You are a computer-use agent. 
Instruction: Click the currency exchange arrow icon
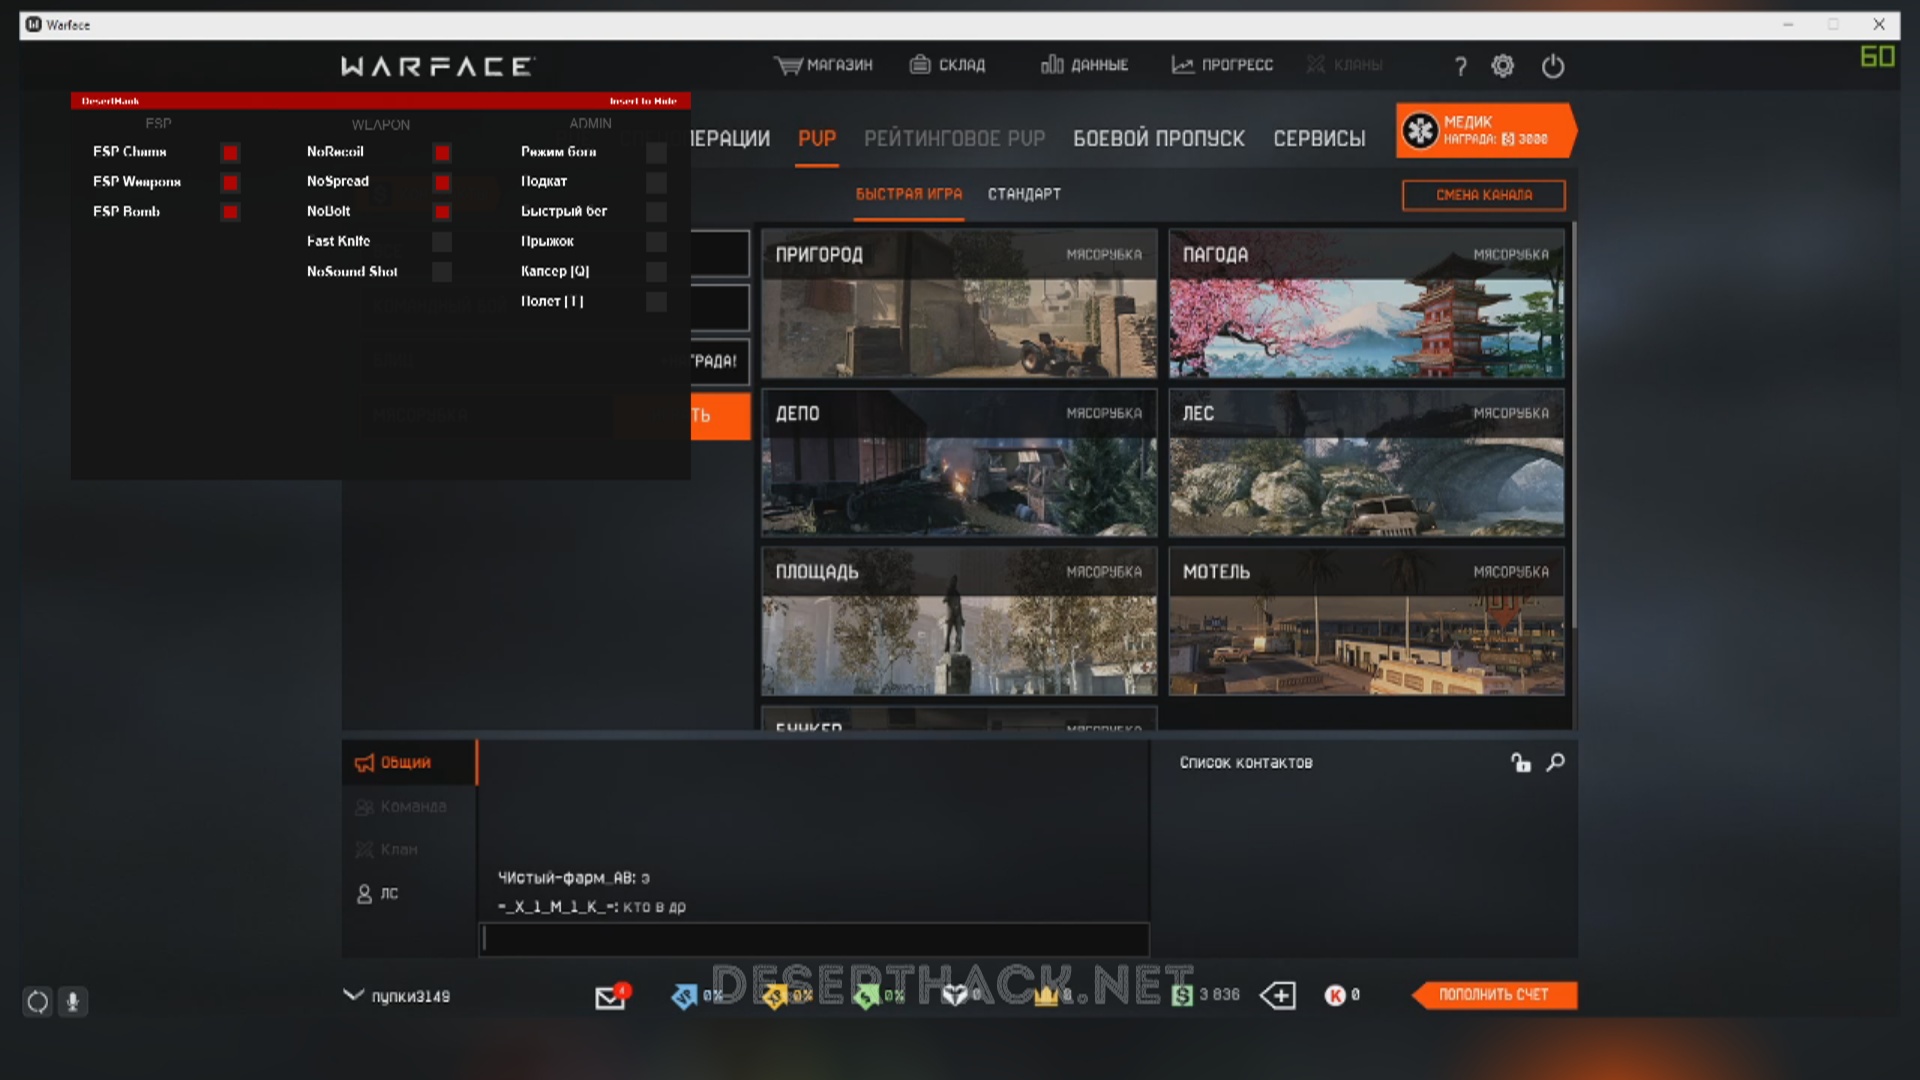1278,995
